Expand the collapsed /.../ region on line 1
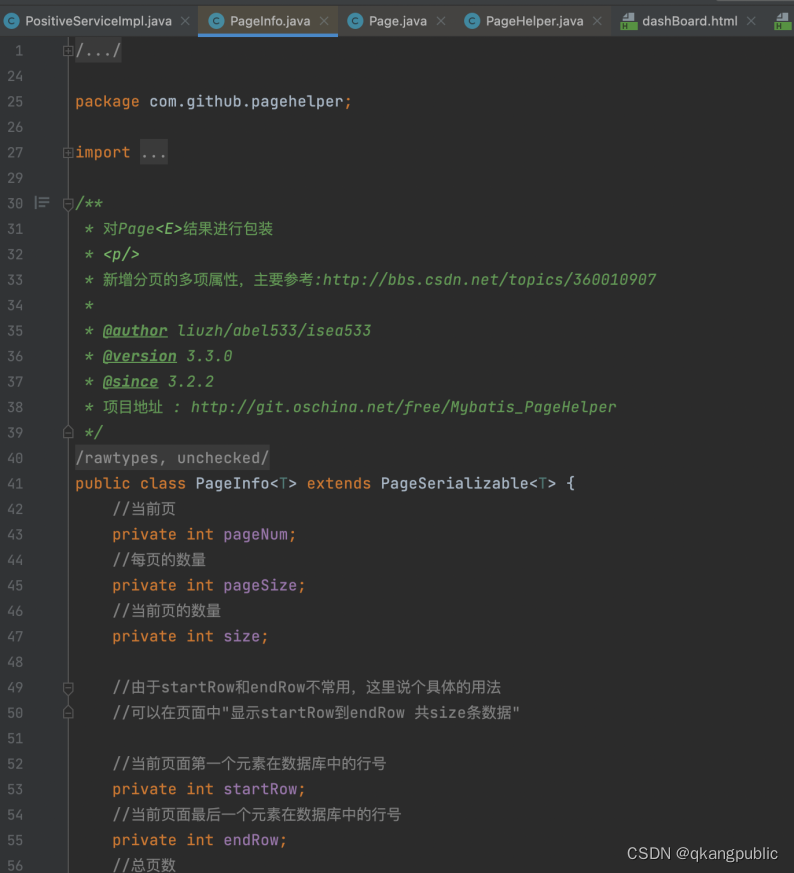The height and width of the screenshot is (873, 794). pyautogui.click(x=67, y=48)
